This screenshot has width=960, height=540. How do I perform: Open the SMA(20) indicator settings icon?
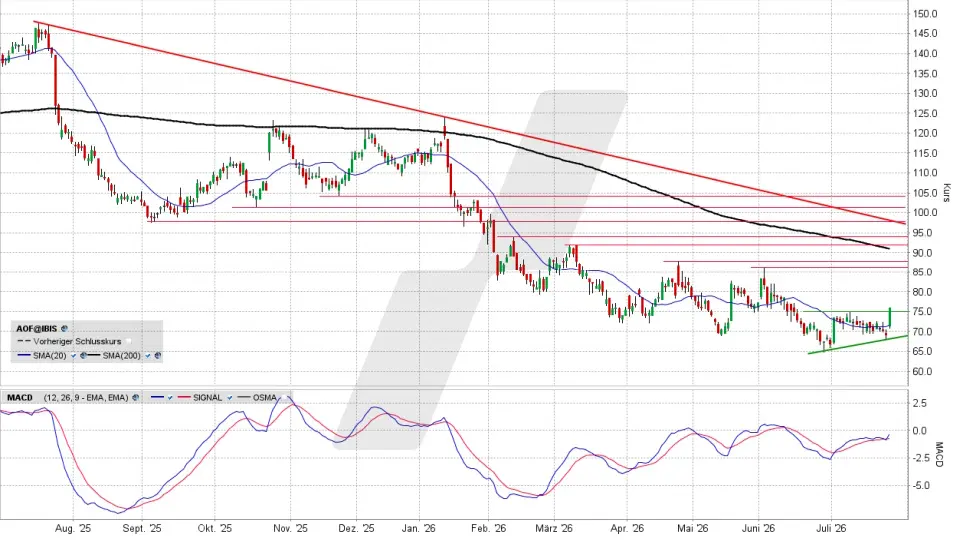click(83, 356)
